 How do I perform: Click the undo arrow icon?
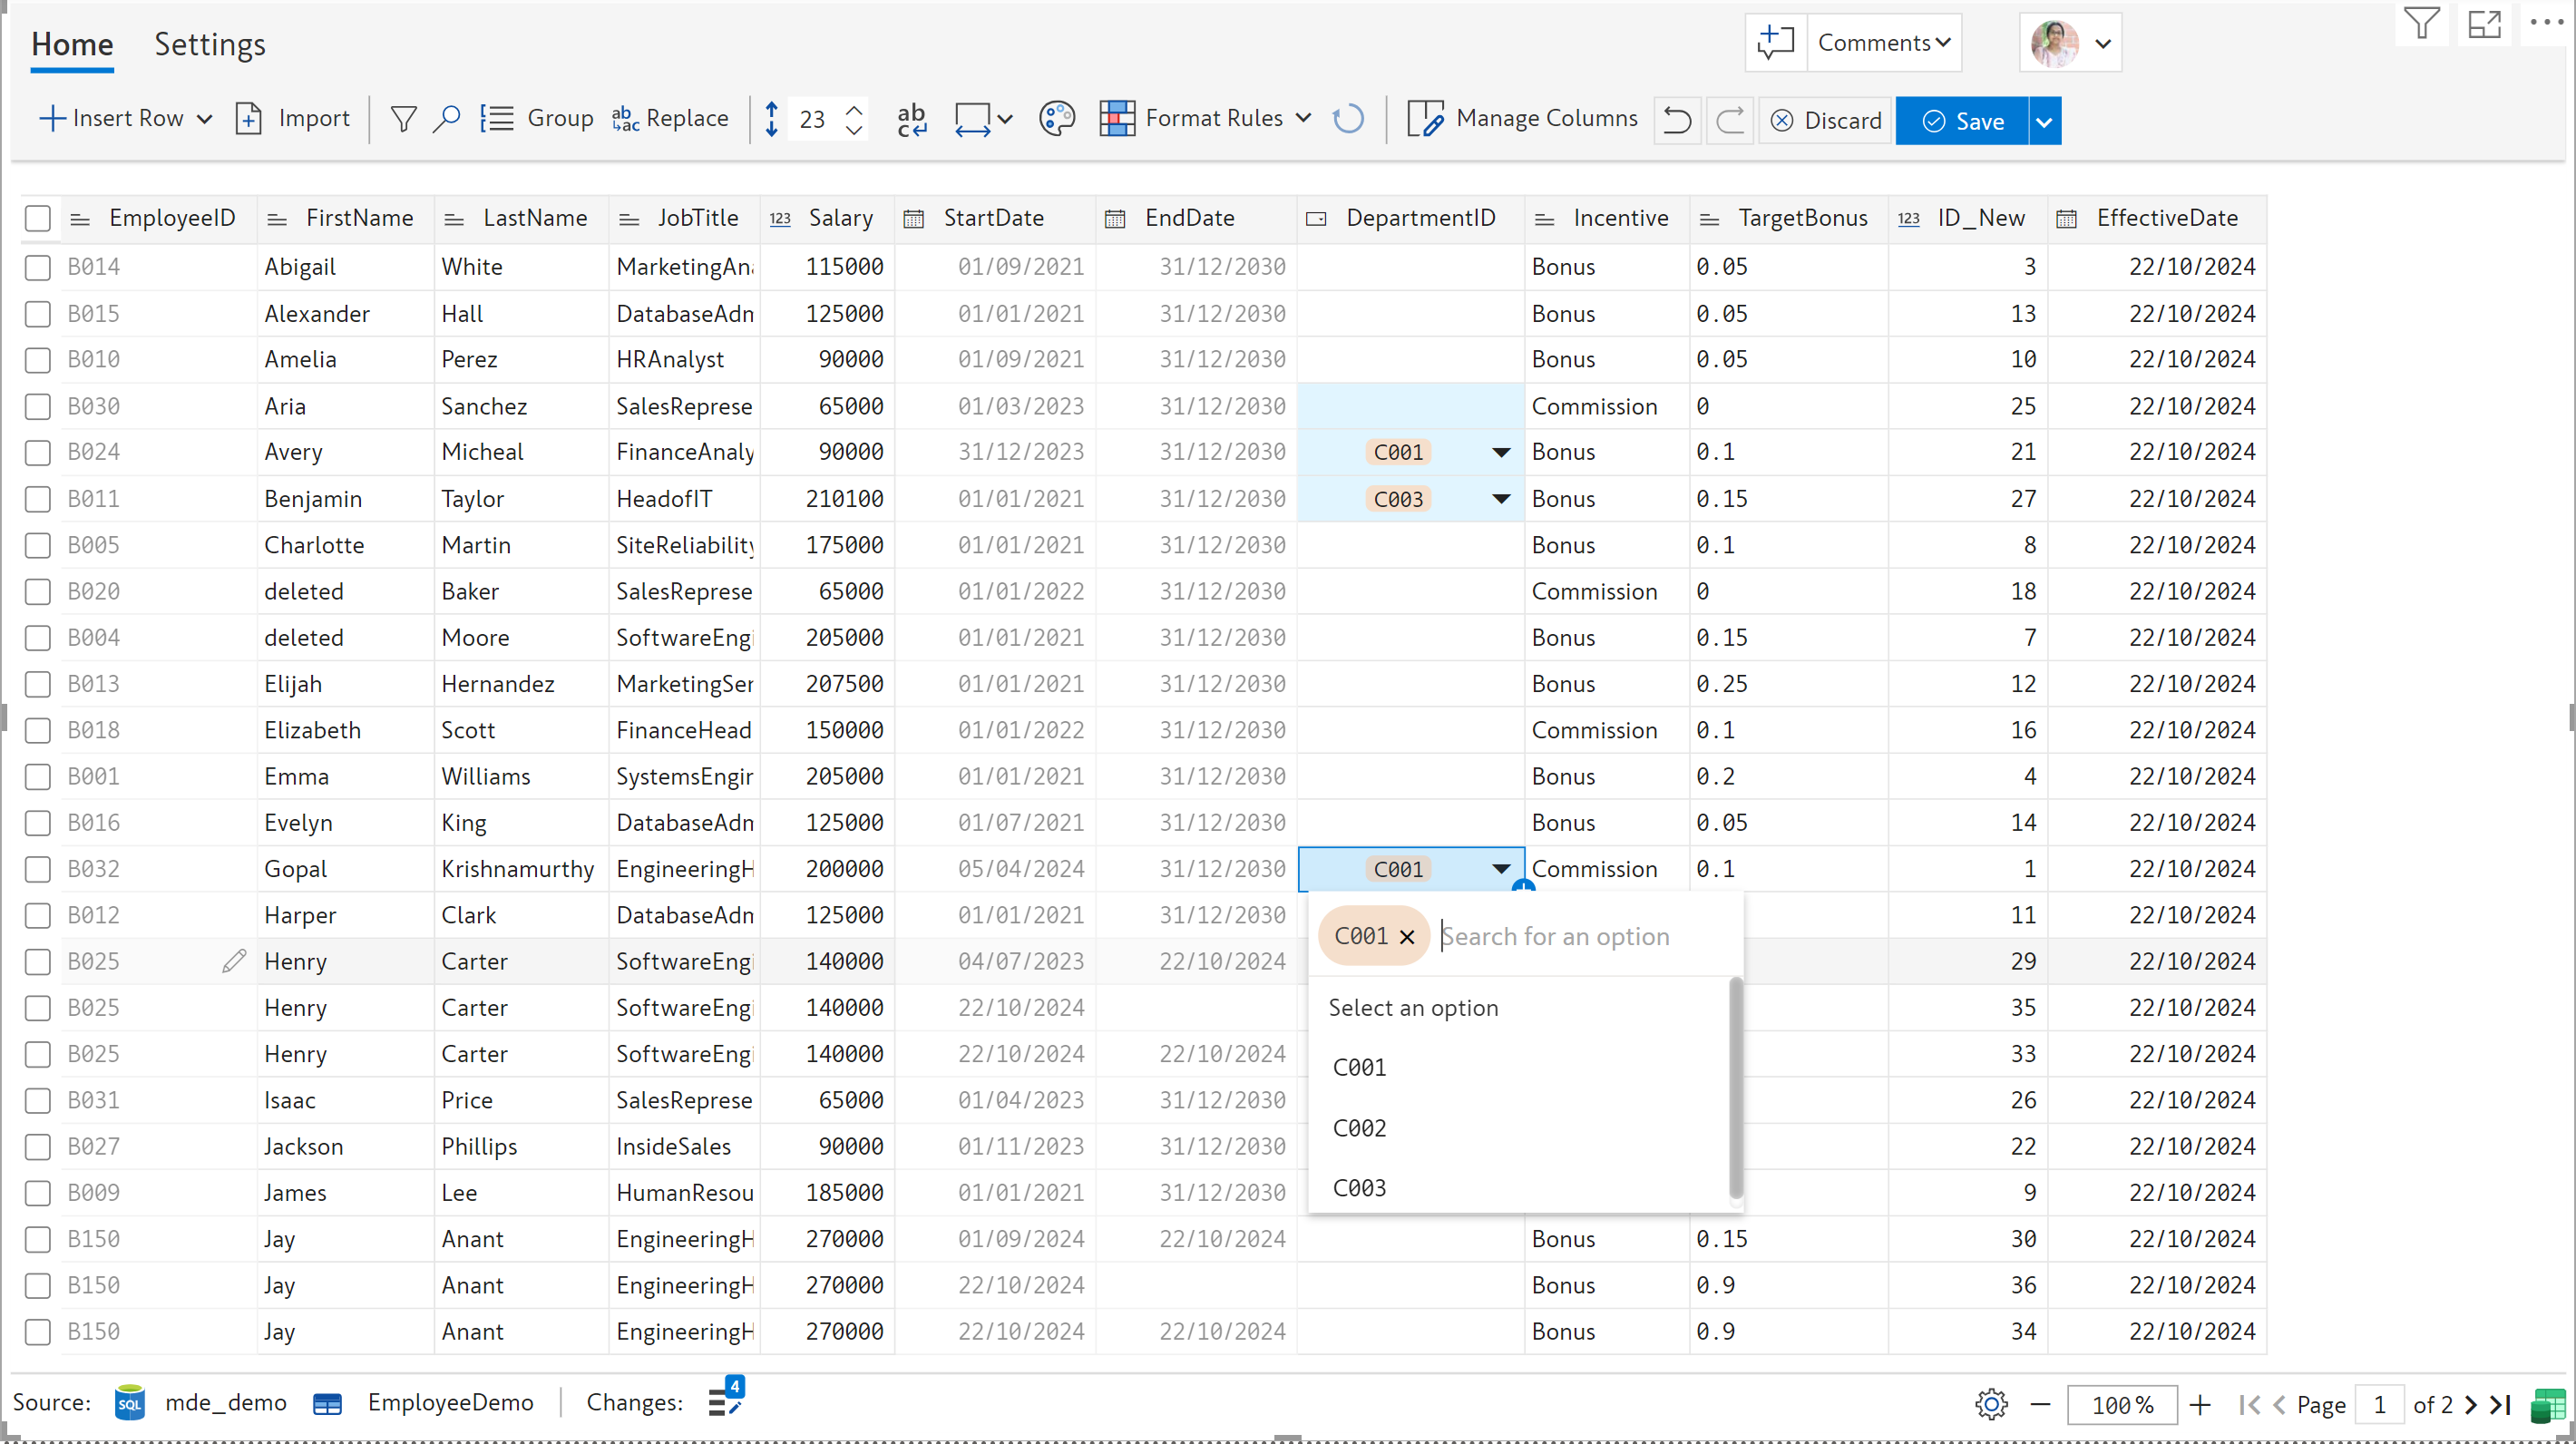click(x=1676, y=121)
